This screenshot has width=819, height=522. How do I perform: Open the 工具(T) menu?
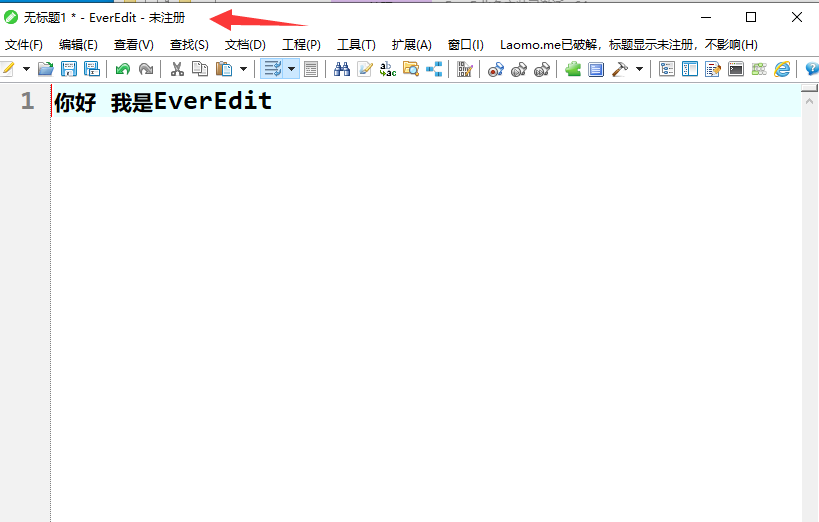click(356, 45)
